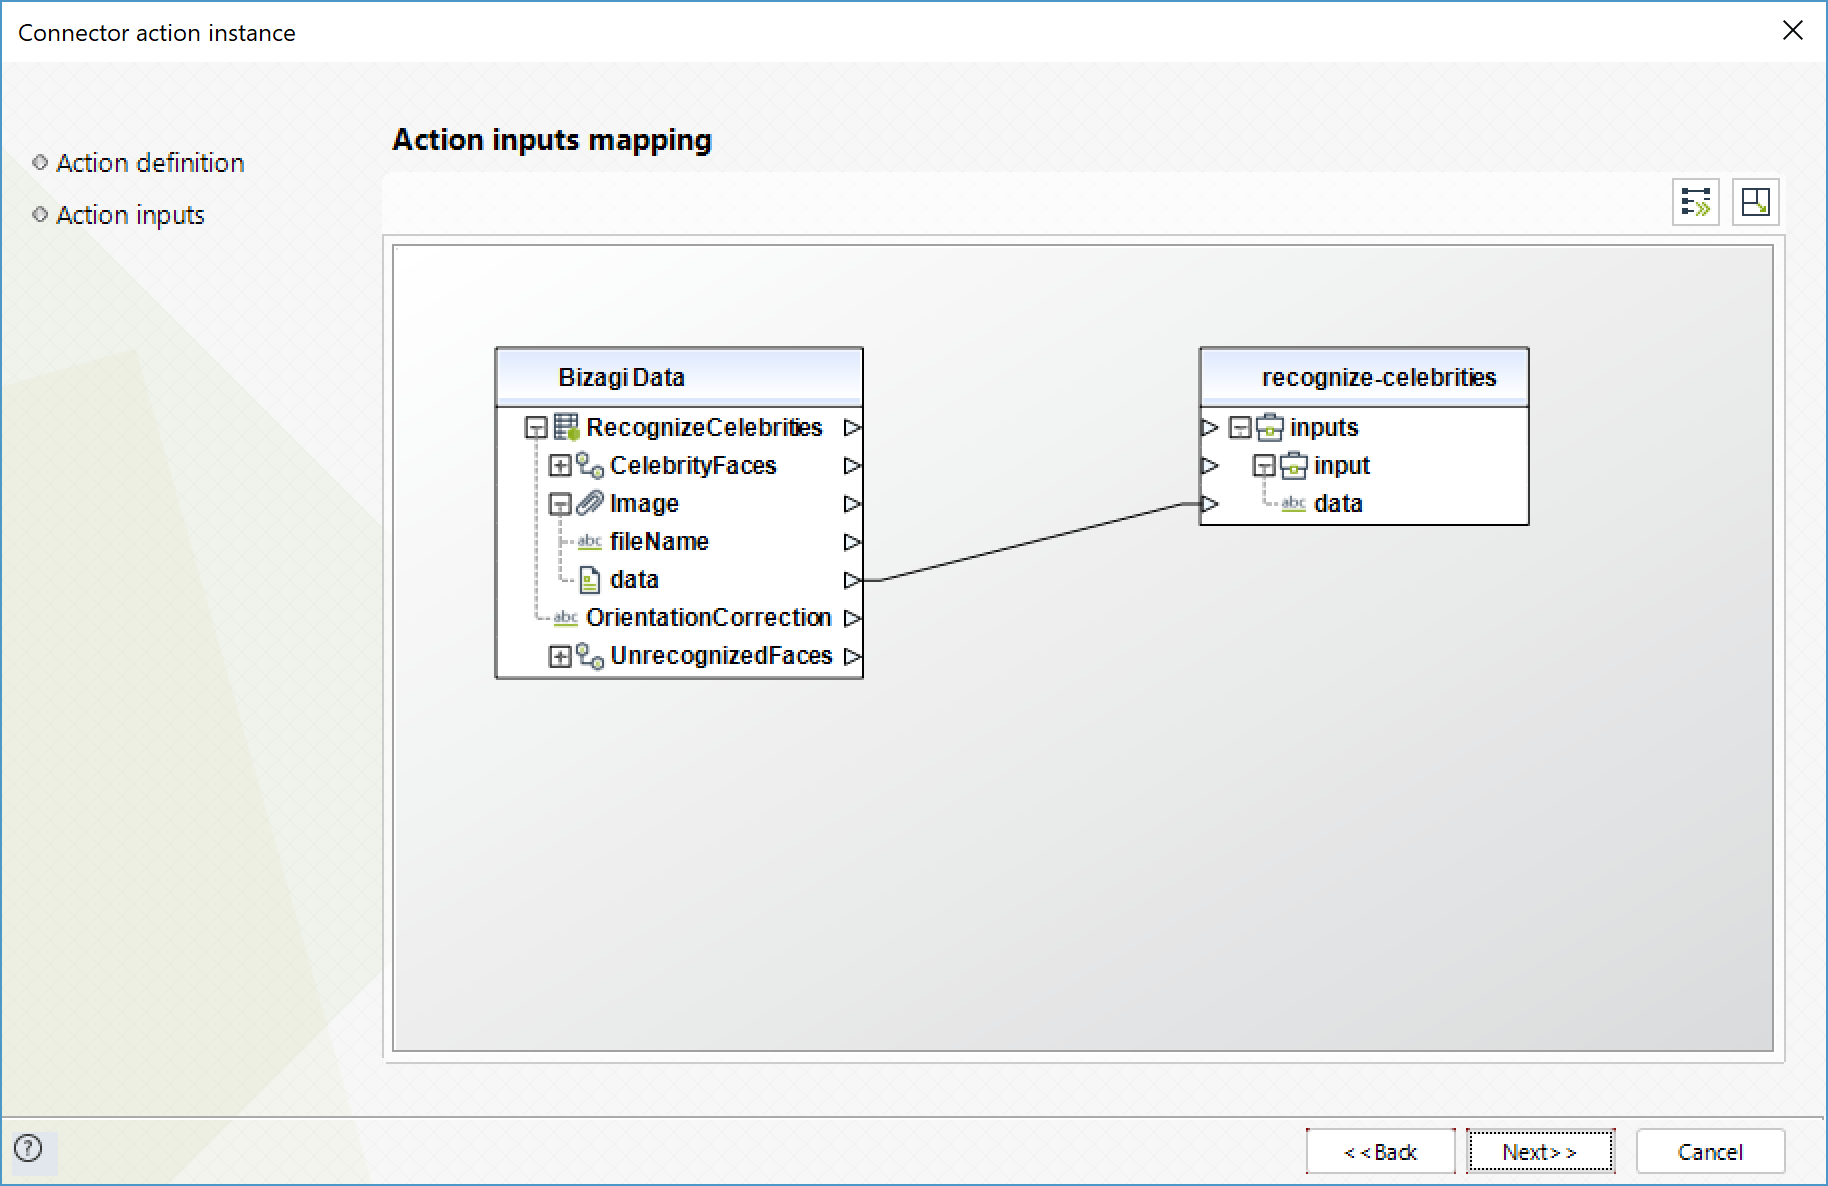Screen dimensions: 1828x1186
Task: Click the Back button
Action: click(x=1380, y=1152)
